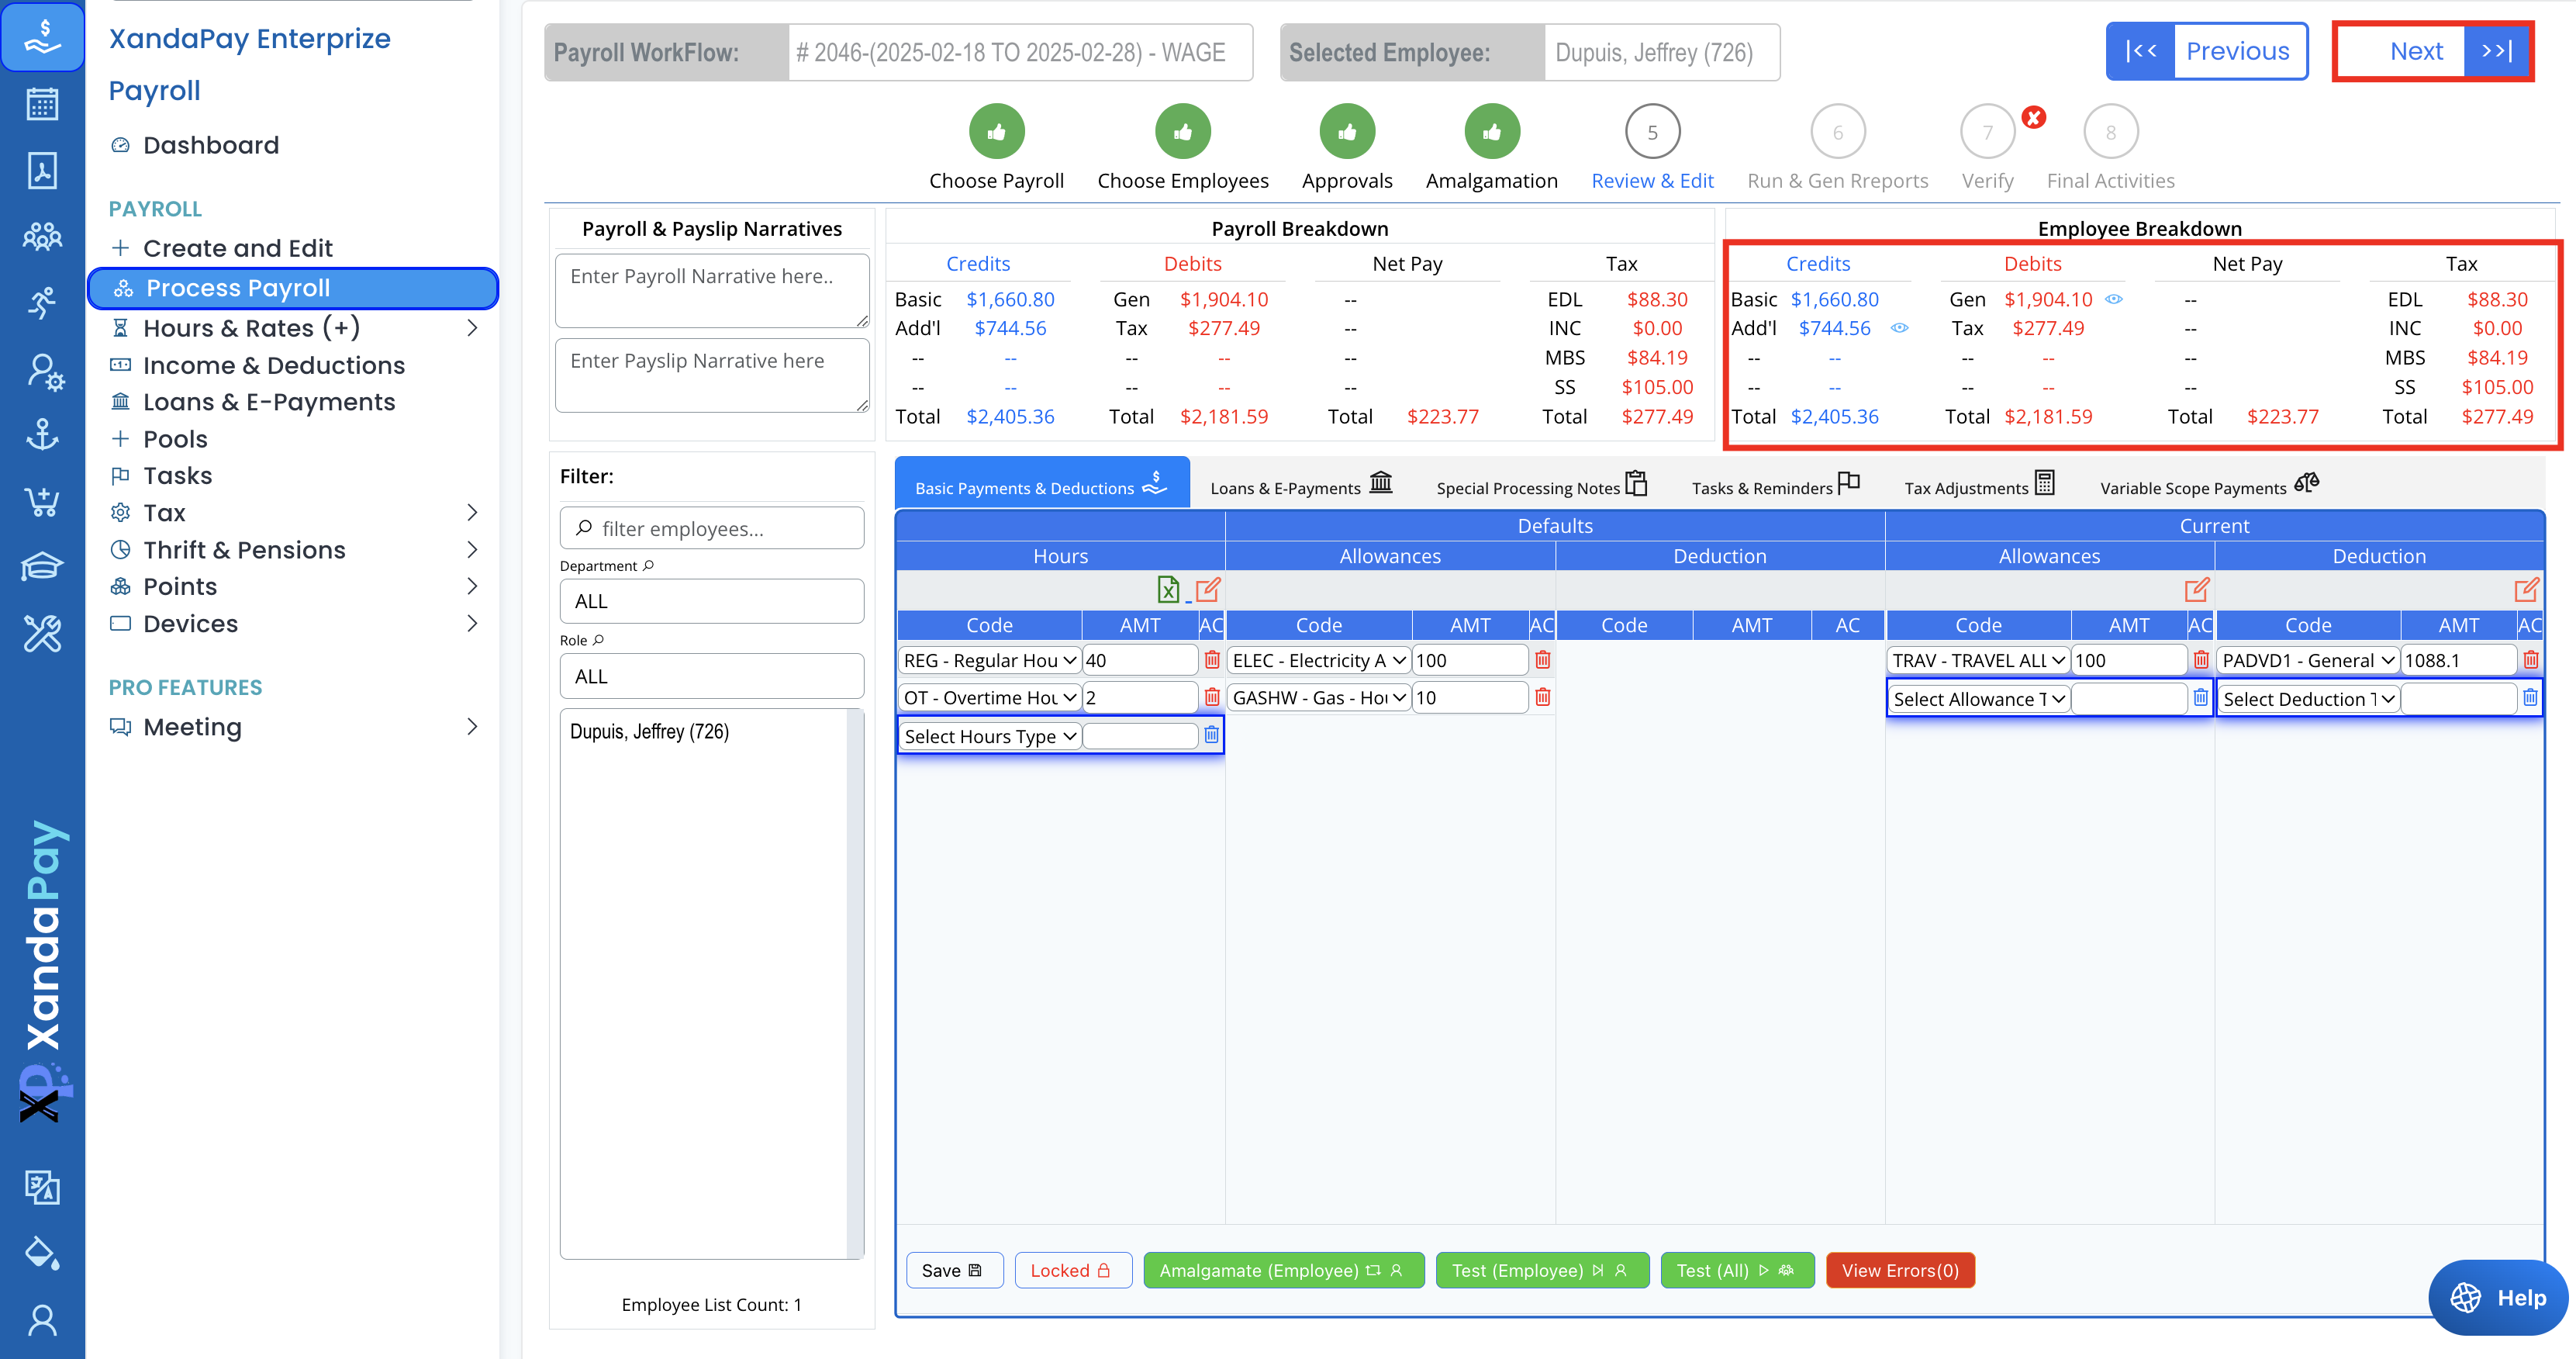Click the anchor icon in left sidebar
This screenshot has height=1359, width=2576.
[x=42, y=435]
